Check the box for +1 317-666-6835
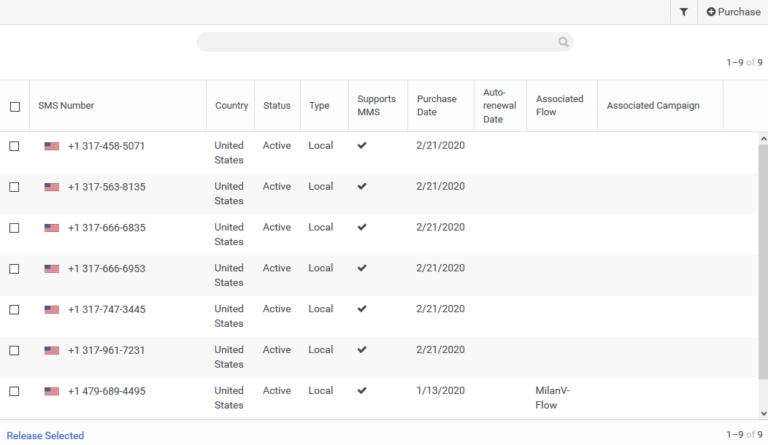The width and height of the screenshot is (768, 445). [x=14, y=228]
